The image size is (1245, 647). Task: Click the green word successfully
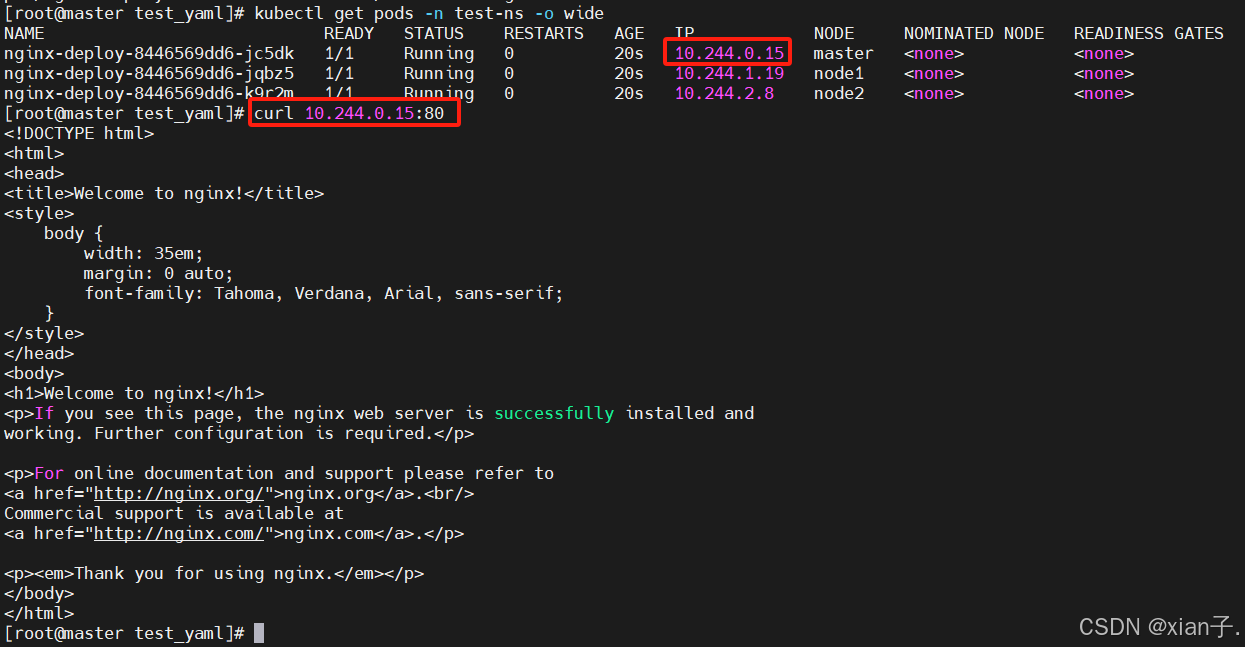pos(554,413)
